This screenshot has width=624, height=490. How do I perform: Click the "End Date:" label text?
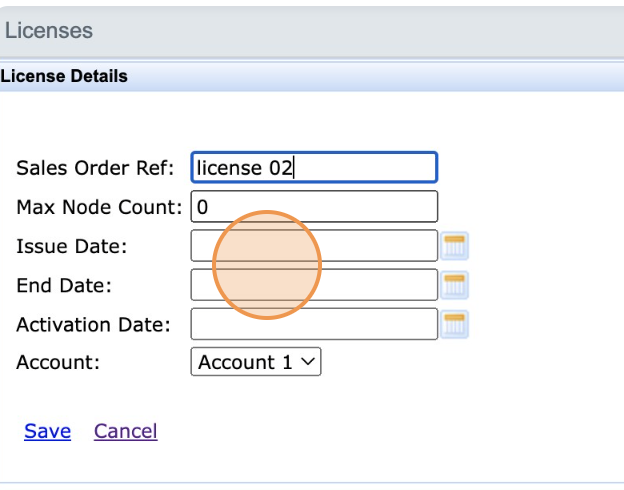point(64,285)
